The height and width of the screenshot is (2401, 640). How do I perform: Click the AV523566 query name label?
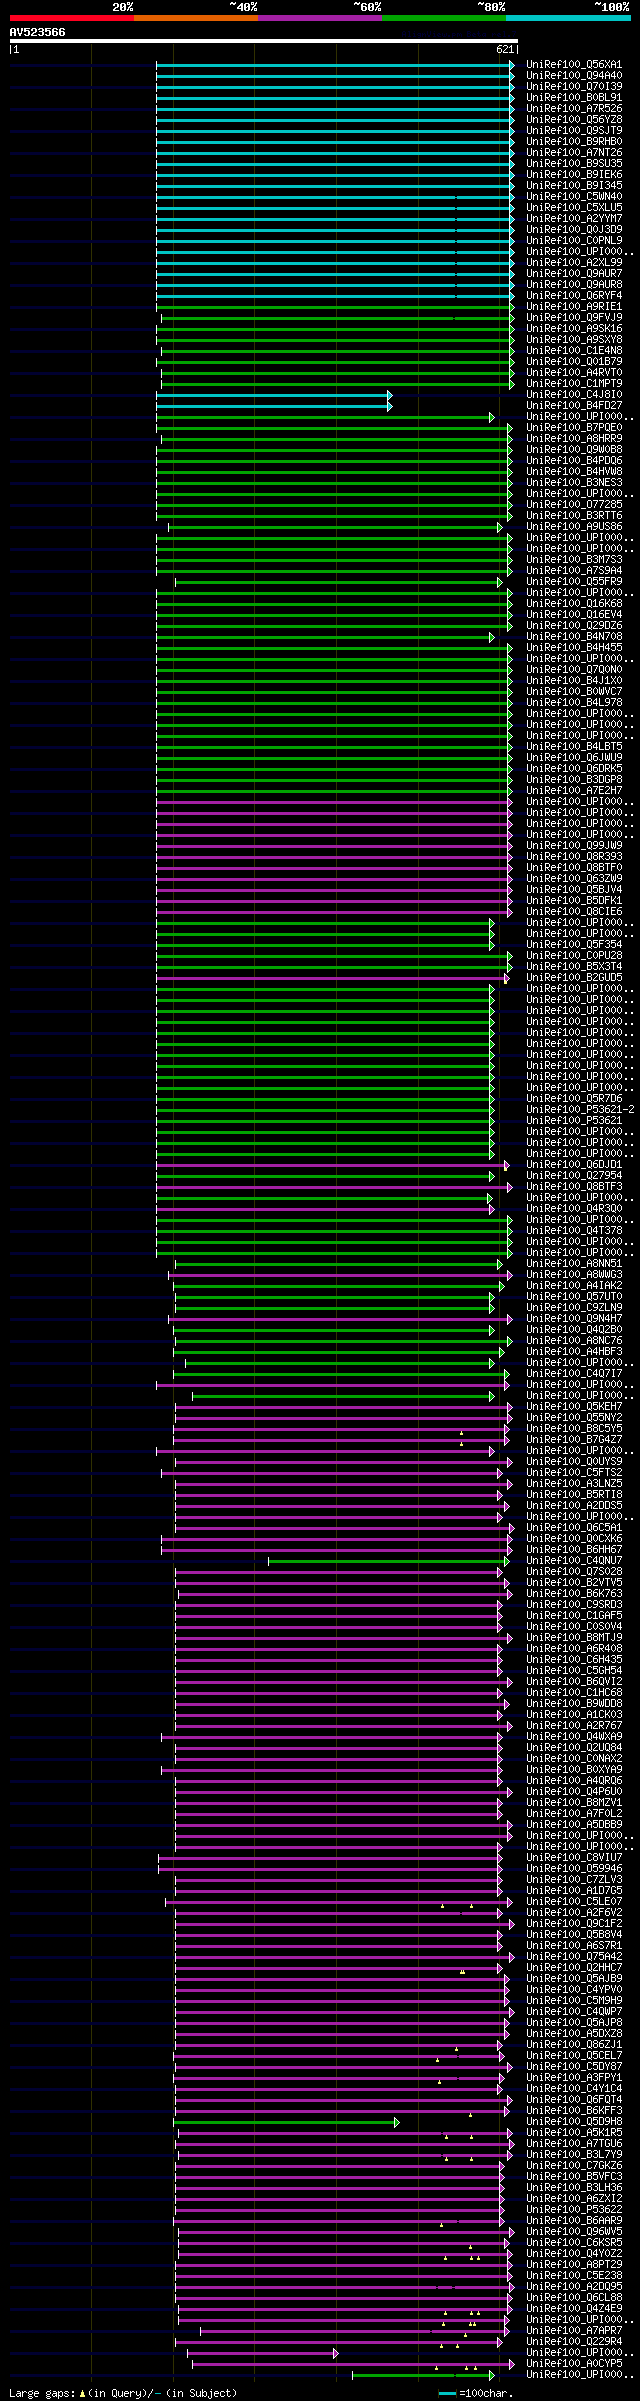pyautogui.click(x=38, y=32)
